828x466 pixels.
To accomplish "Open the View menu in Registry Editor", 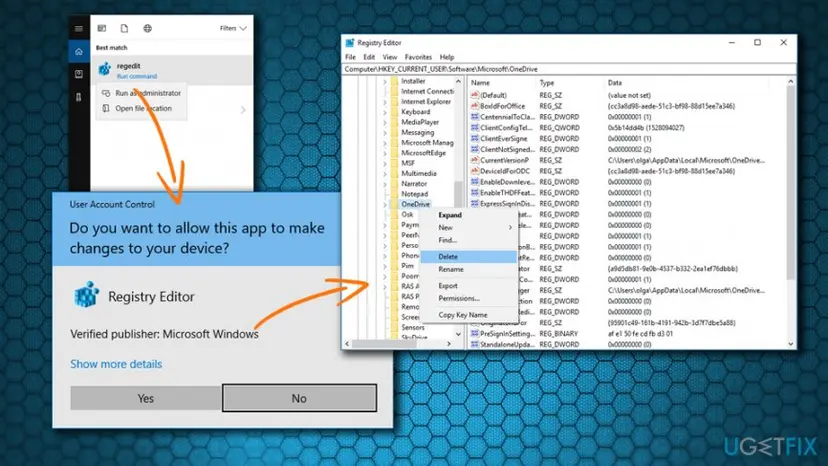I will (x=390, y=57).
